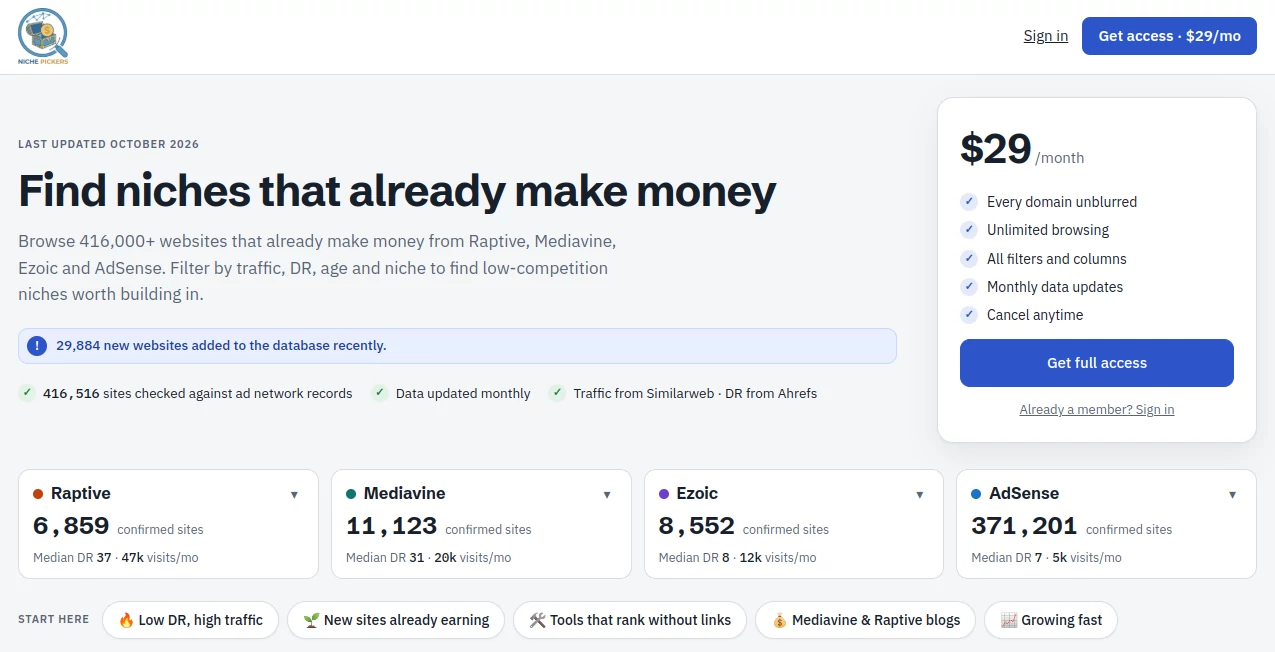
Task: Click Get access · $29/mo button
Action: click(1169, 36)
